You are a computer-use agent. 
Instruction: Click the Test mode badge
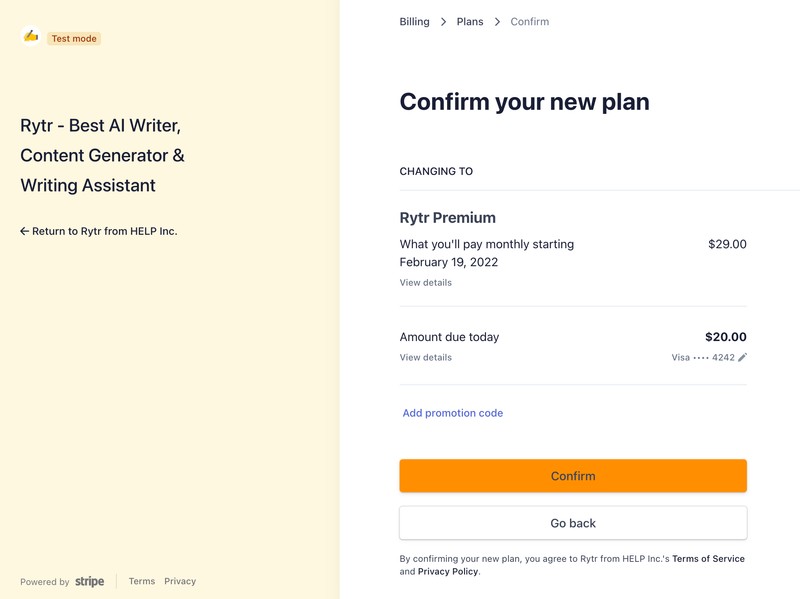(74, 39)
